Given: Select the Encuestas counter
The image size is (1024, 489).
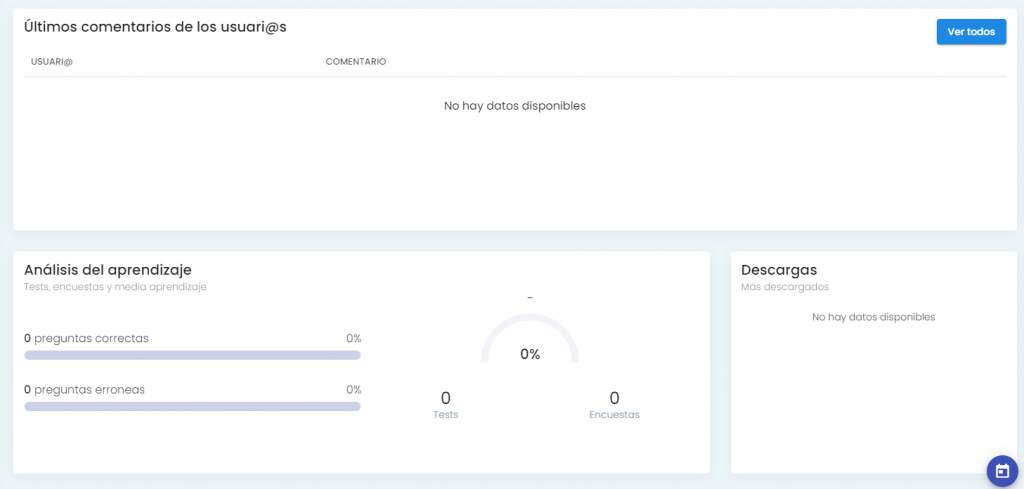Looking at the screenshot, I should [615, 405].
